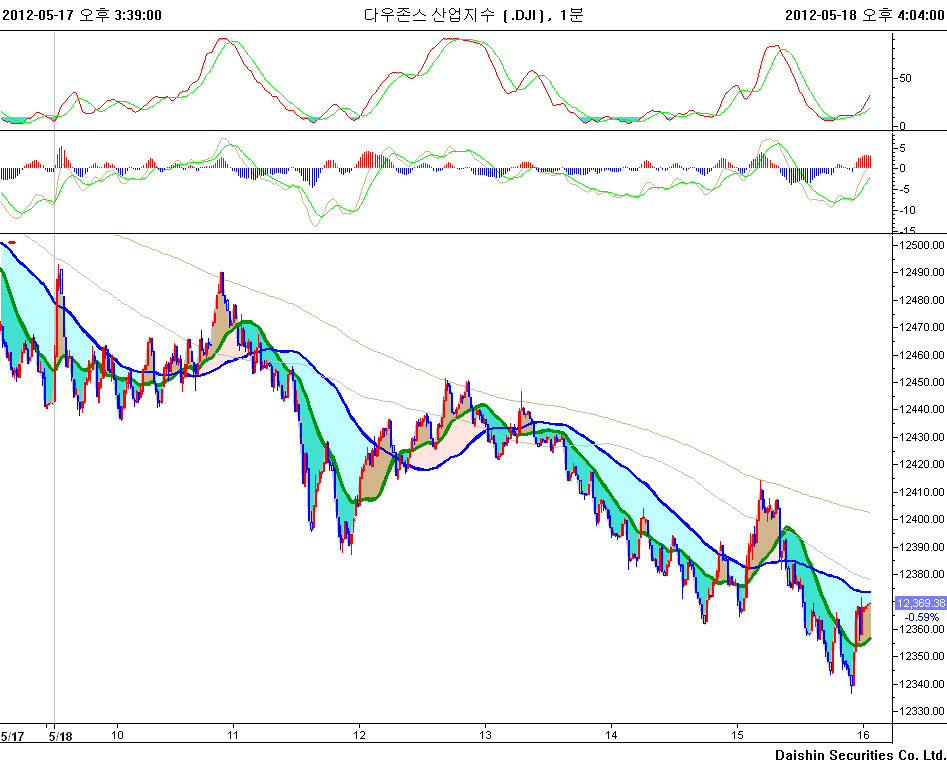The image size is (947, 767).
Task: Select the 12 o'clock tick on time axis
Action: tap(360, 735)
